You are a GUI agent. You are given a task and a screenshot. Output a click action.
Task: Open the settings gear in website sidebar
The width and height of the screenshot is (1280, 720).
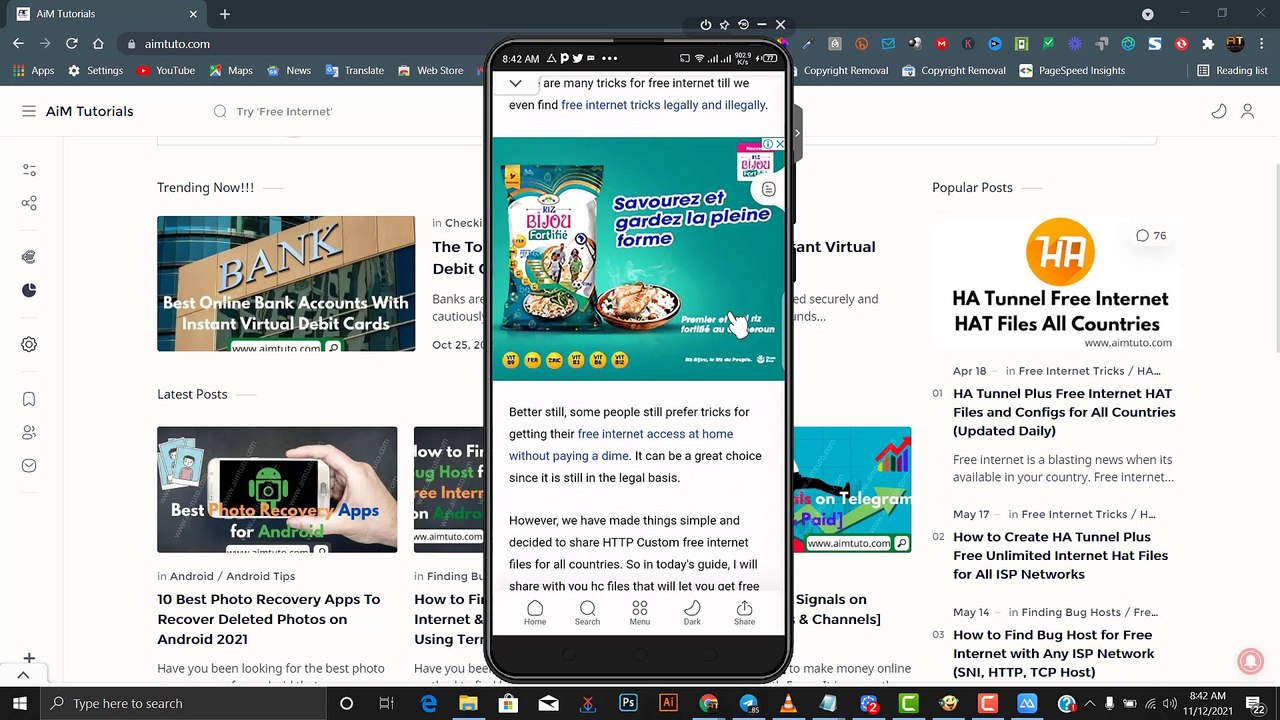coord(29,345)
